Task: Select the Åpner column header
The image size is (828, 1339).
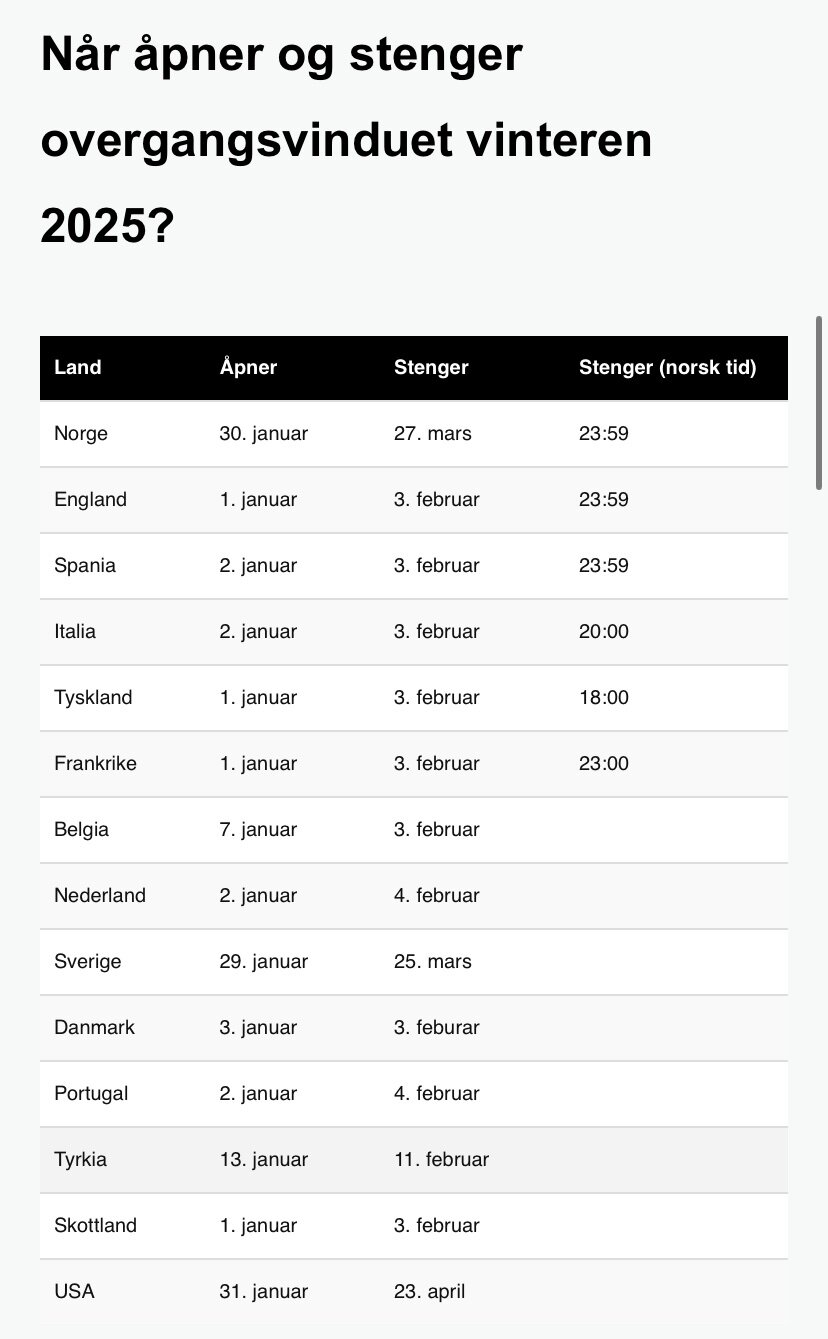Action: pyautogui.click(x=248, y=367)
